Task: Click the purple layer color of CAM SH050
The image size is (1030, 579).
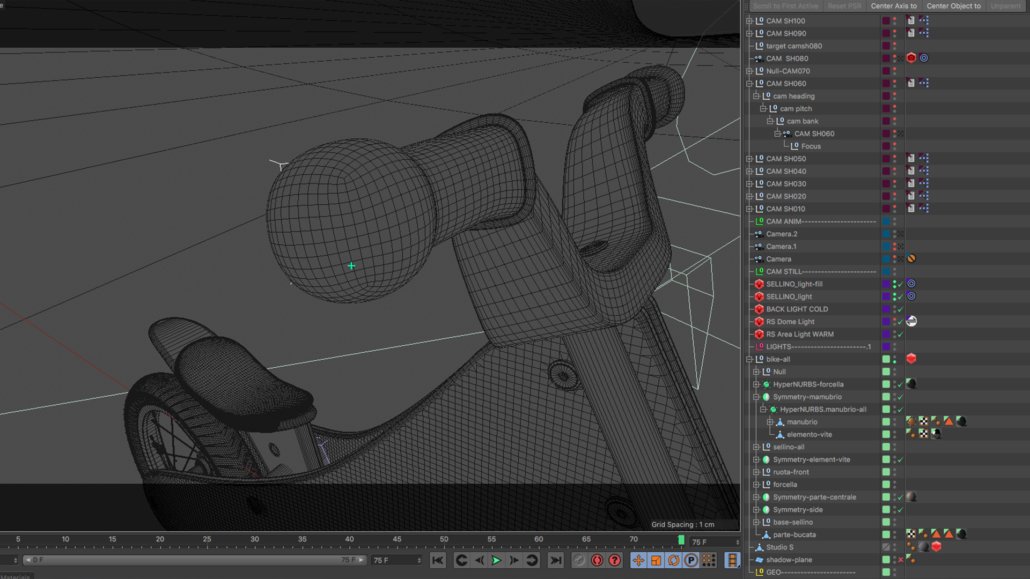Action: (x=885, y=158)
